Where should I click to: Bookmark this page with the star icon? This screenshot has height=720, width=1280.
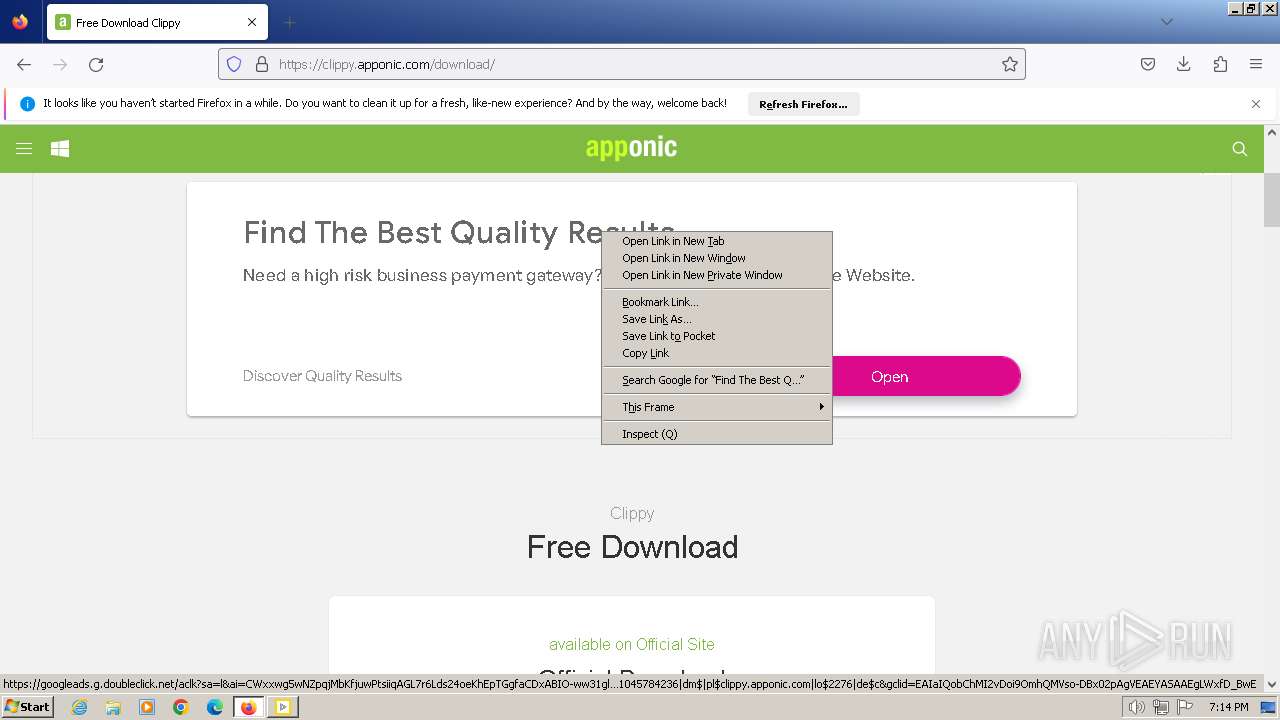pyautogui.click(x=1010, y=64)
